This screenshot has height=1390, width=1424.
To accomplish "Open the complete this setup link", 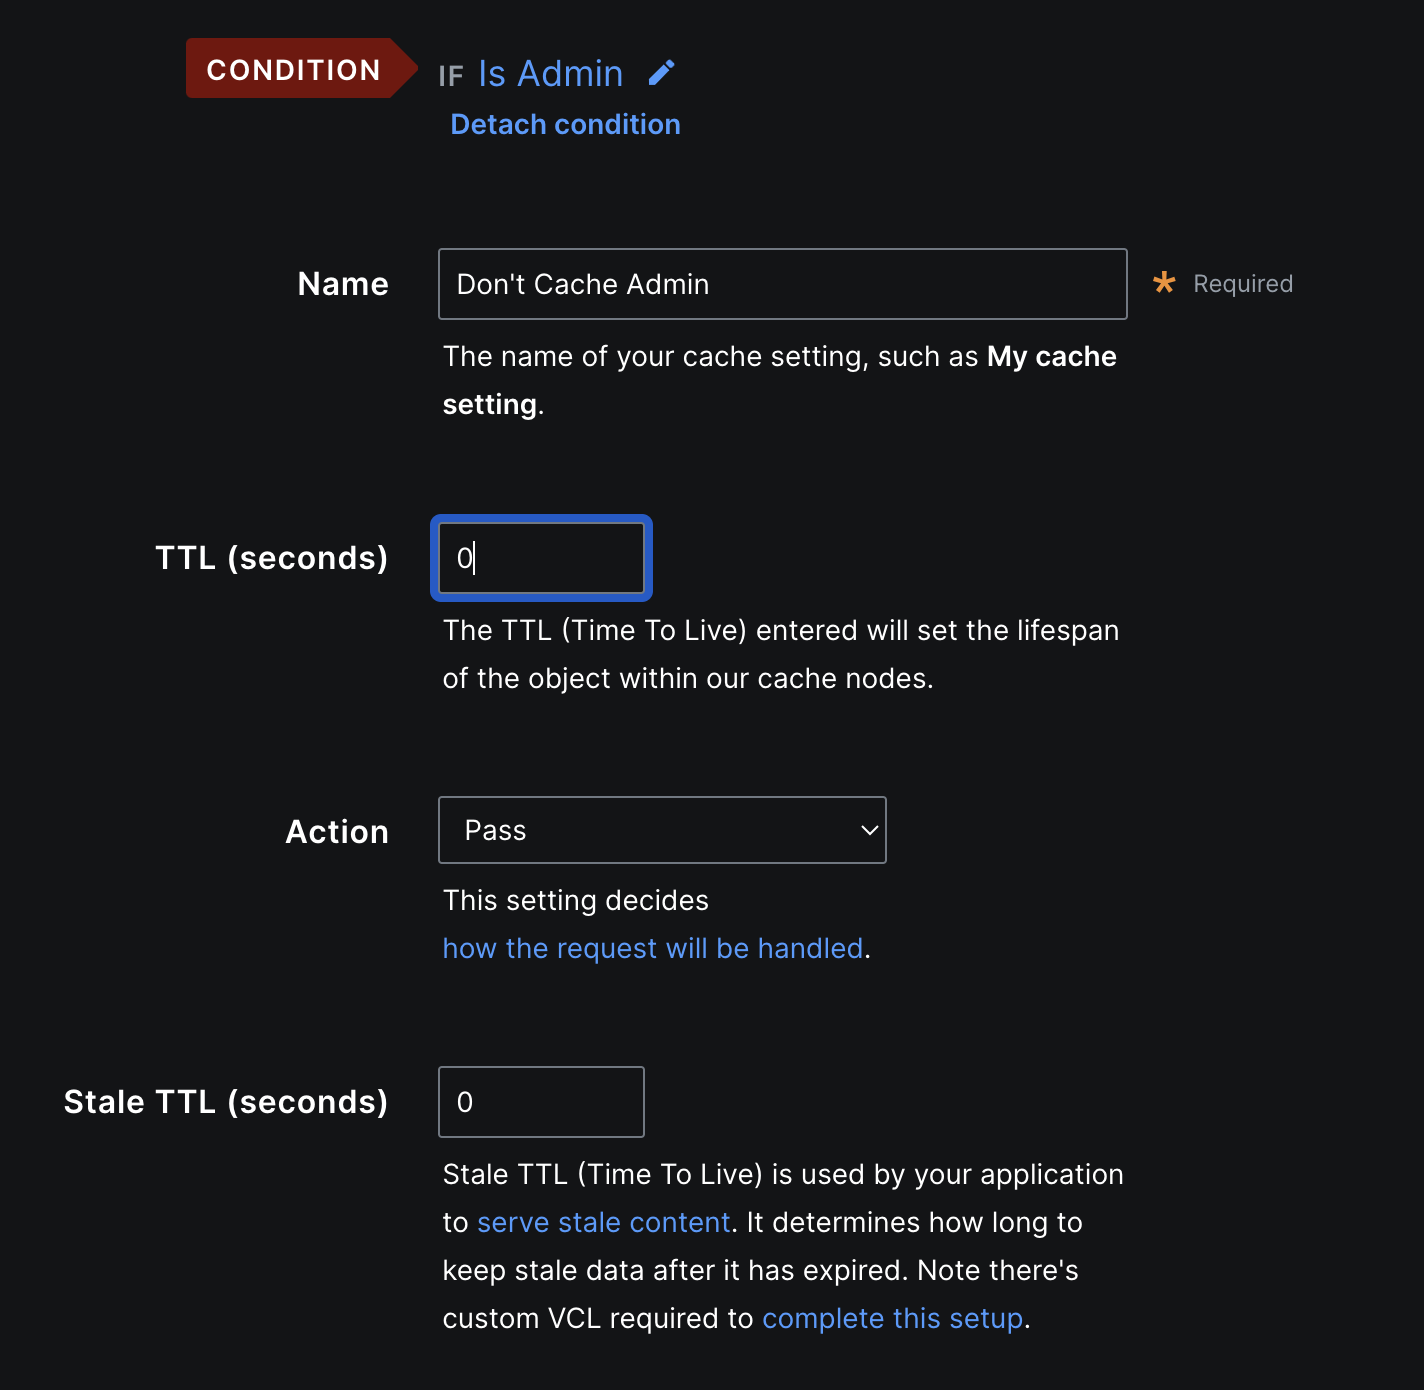I will tap(892, 1318).
